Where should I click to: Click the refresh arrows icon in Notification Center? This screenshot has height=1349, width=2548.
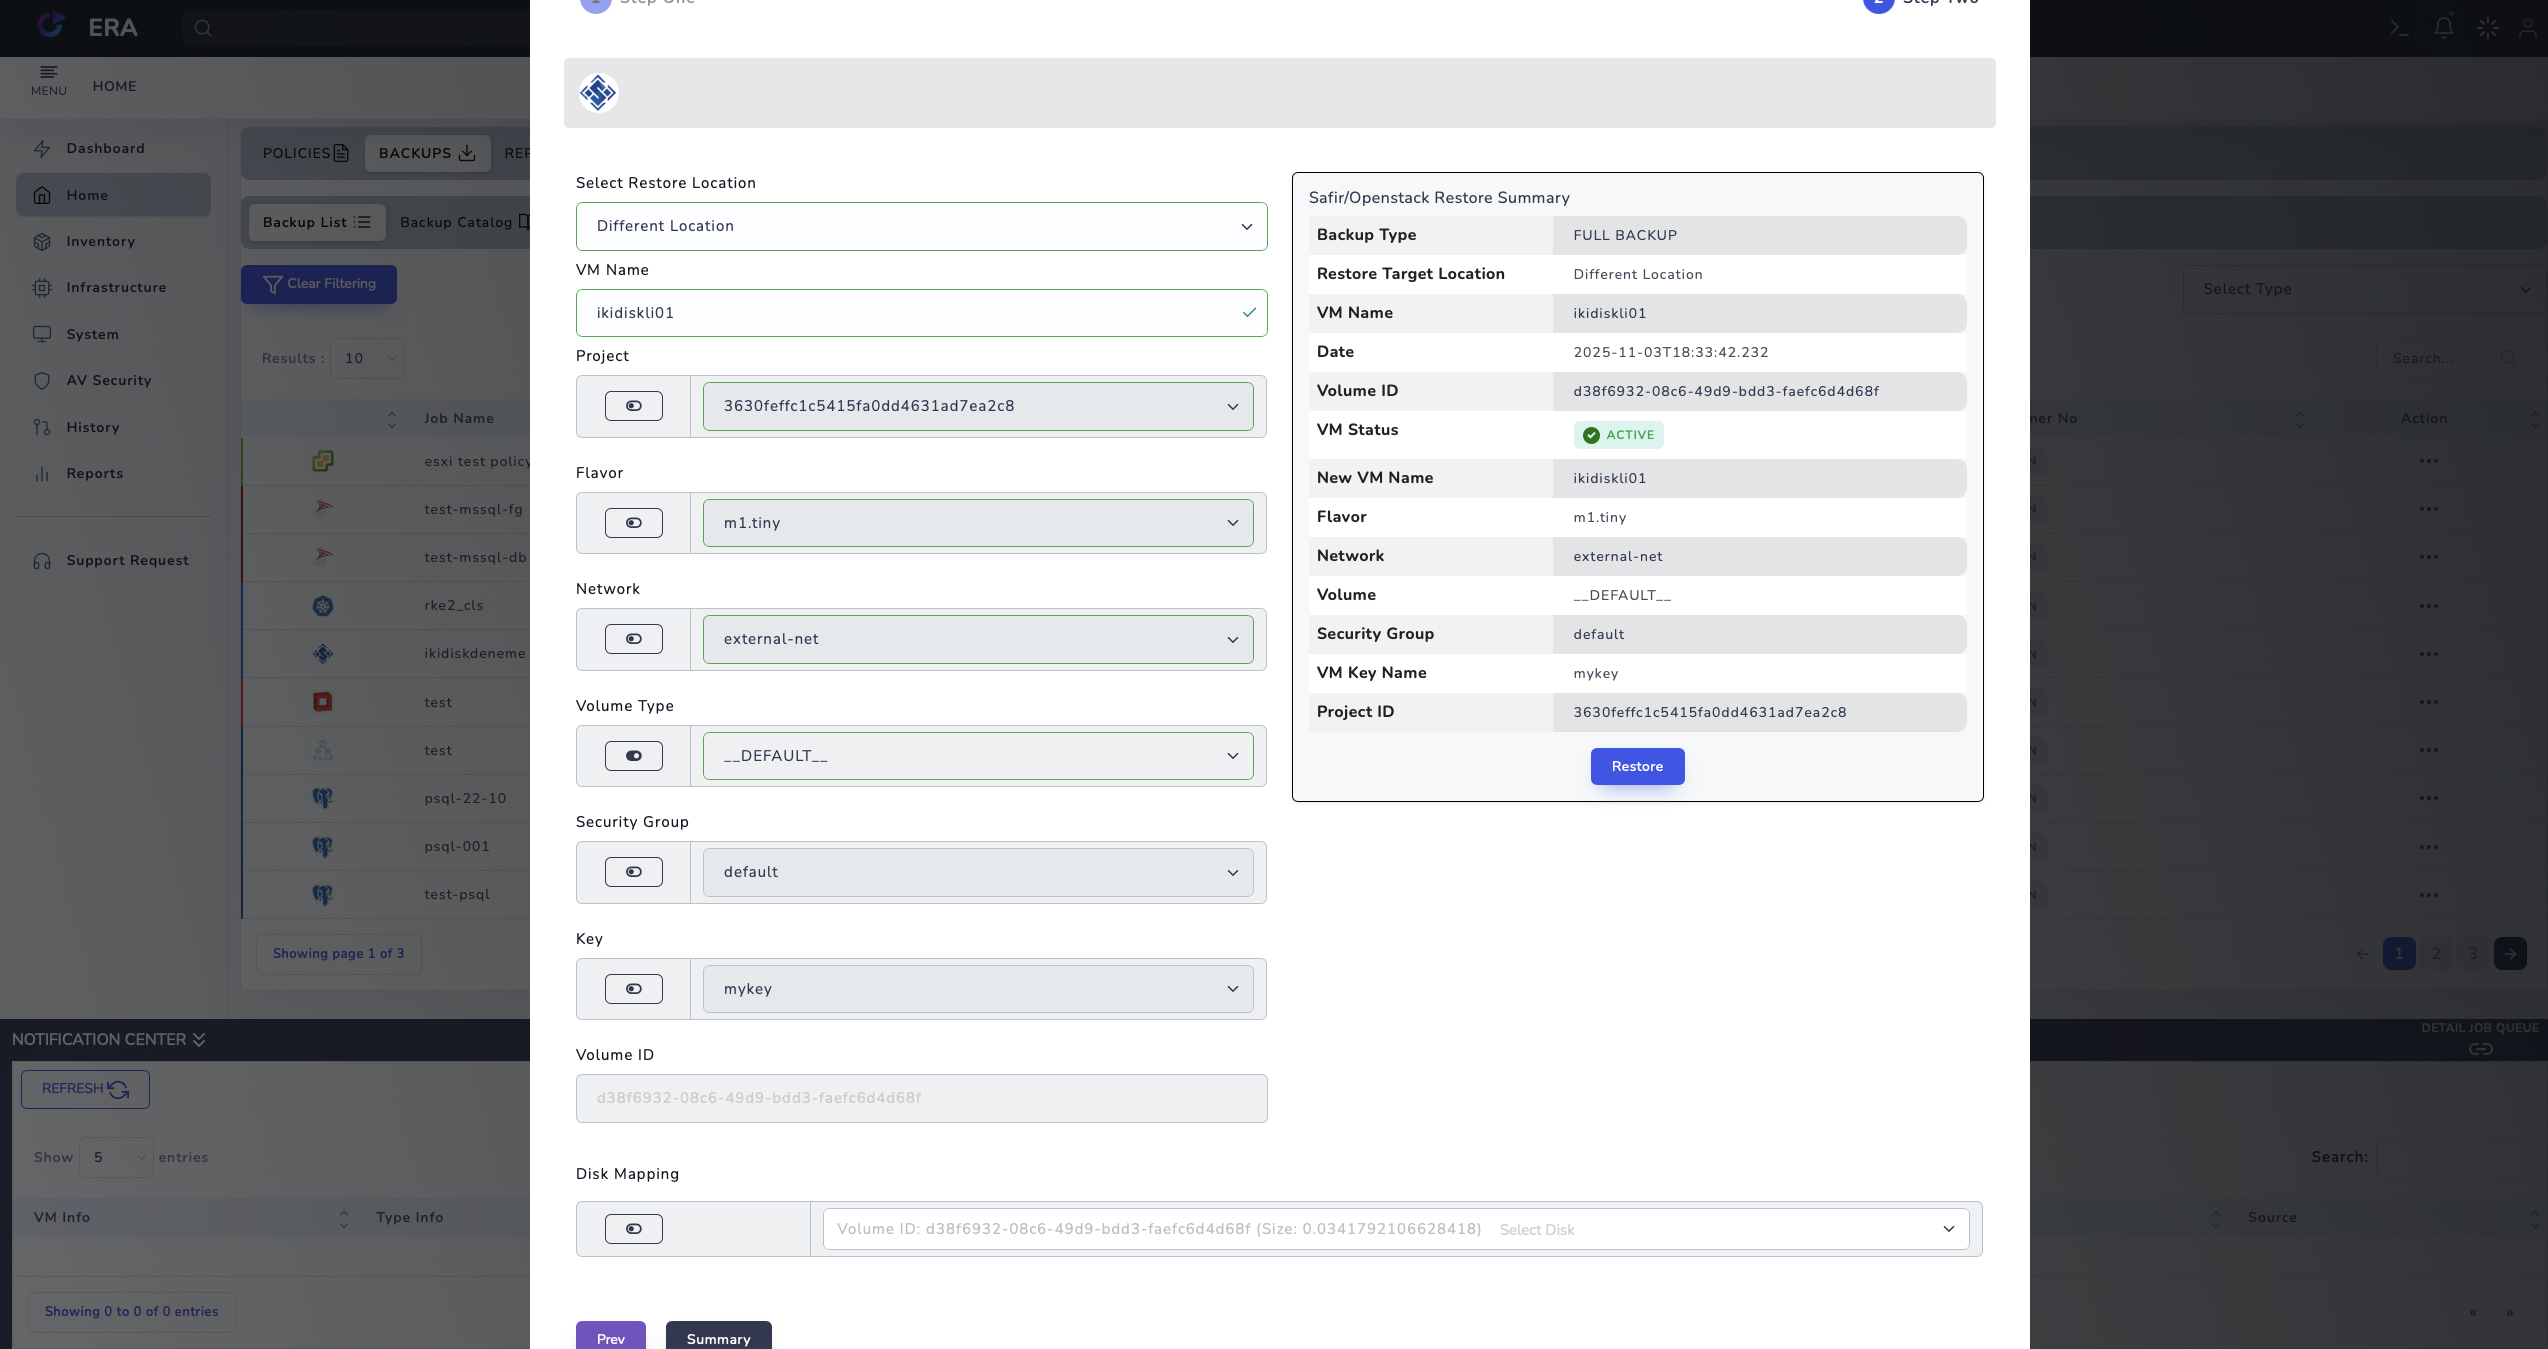(x=118, y=1090)
